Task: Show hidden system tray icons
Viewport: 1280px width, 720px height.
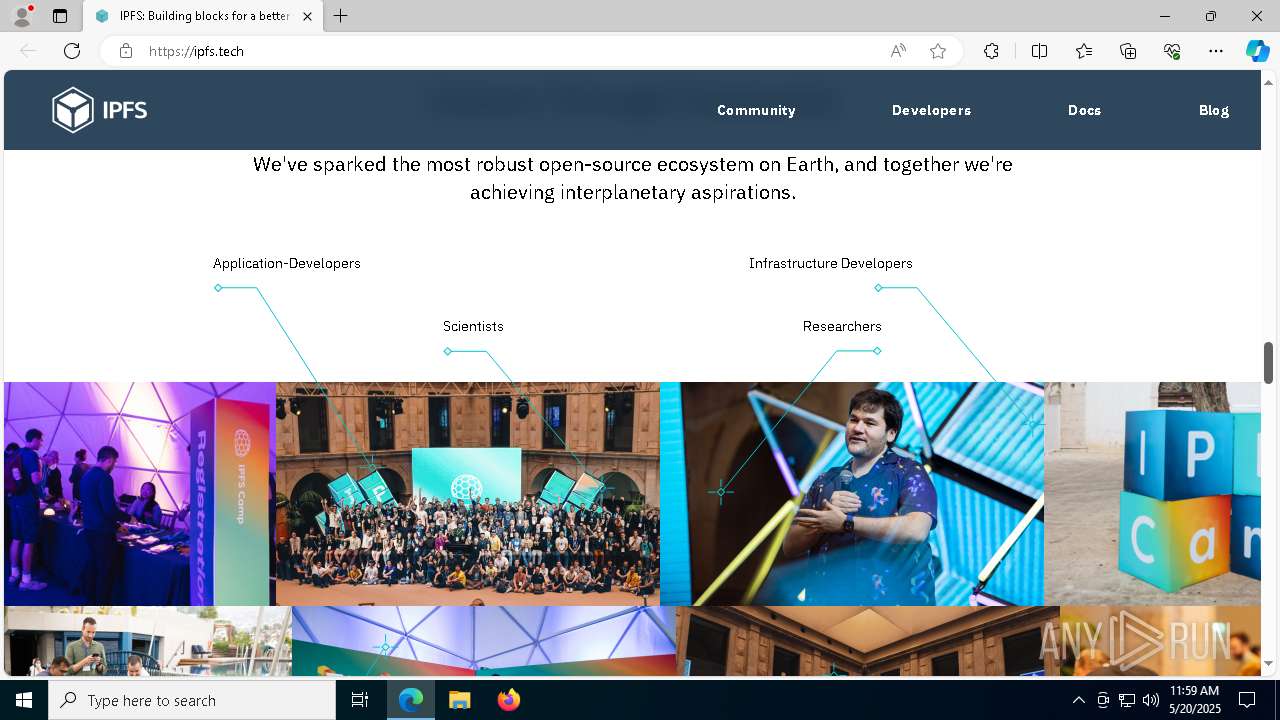Action: [x=1078, y=700]
